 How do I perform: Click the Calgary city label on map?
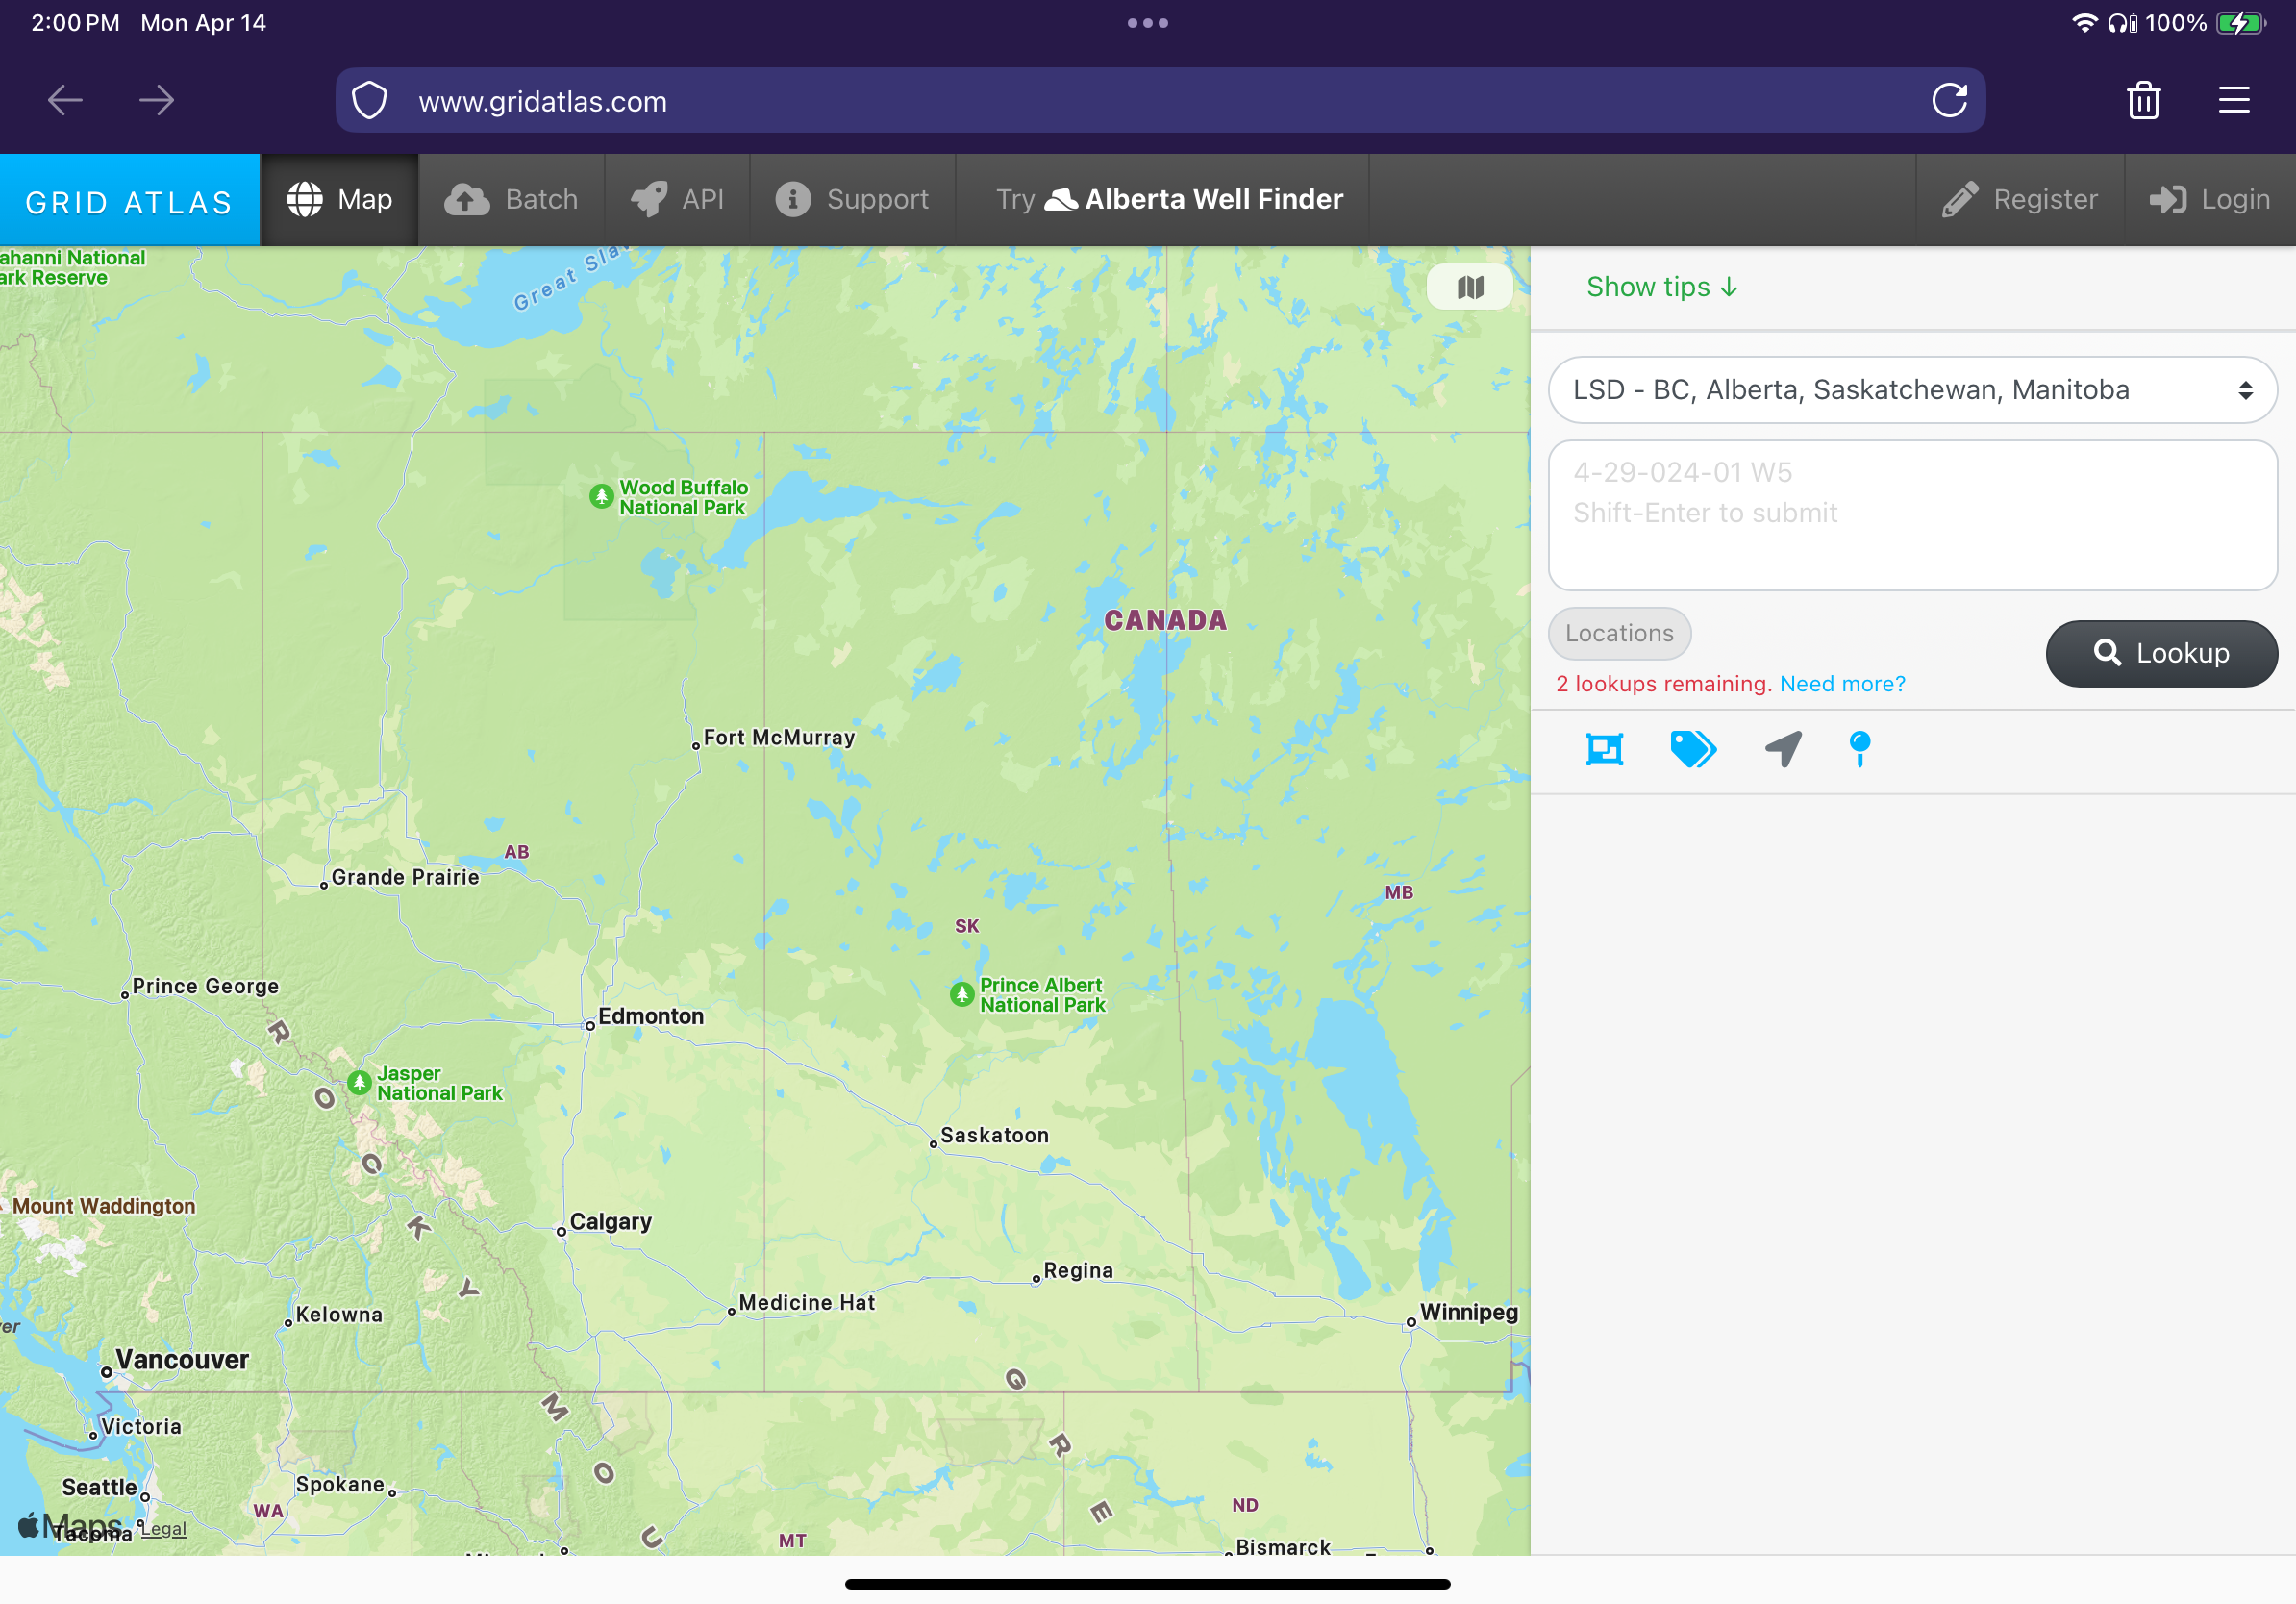click(x=611, y=1222)
